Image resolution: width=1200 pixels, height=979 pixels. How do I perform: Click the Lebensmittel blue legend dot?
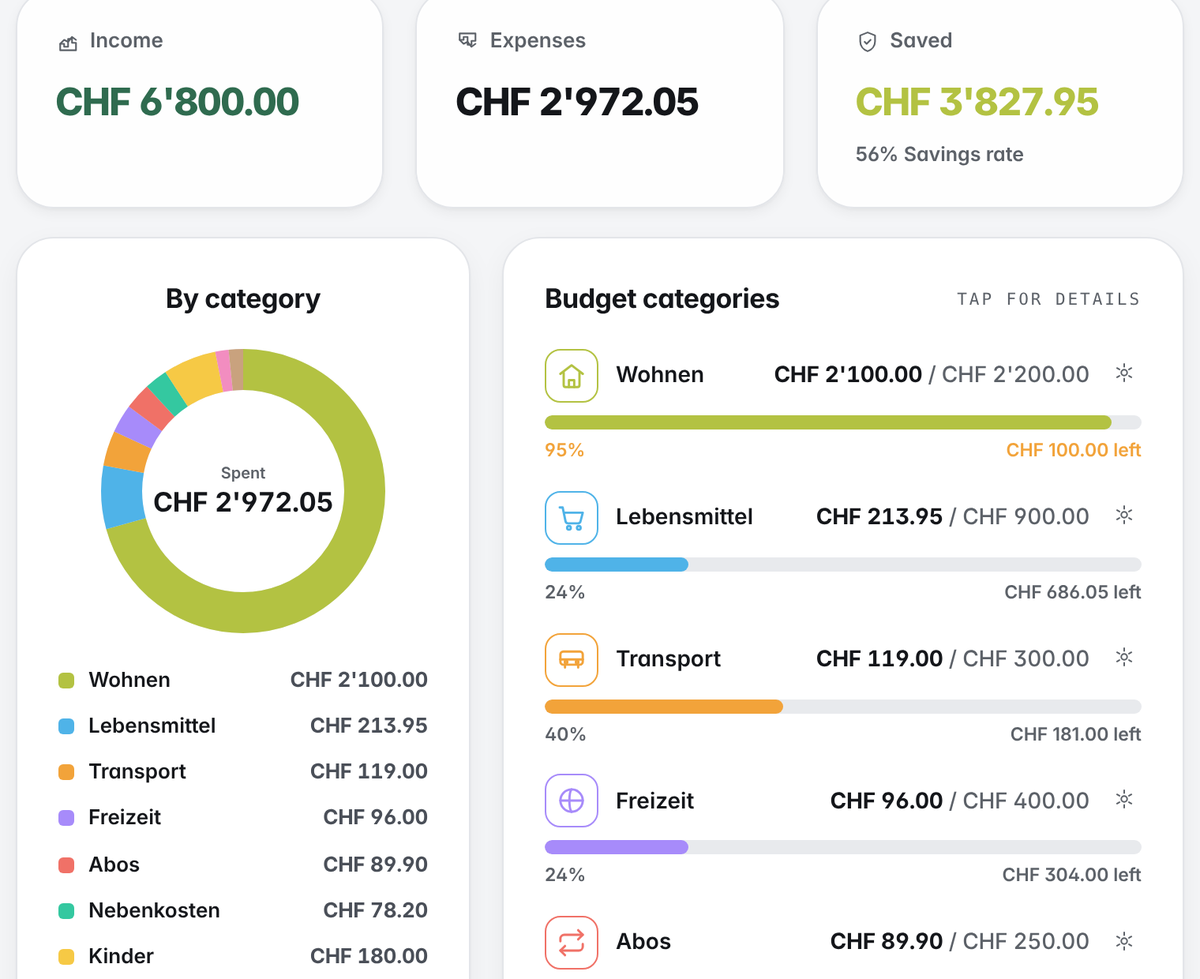click(66, 727)
